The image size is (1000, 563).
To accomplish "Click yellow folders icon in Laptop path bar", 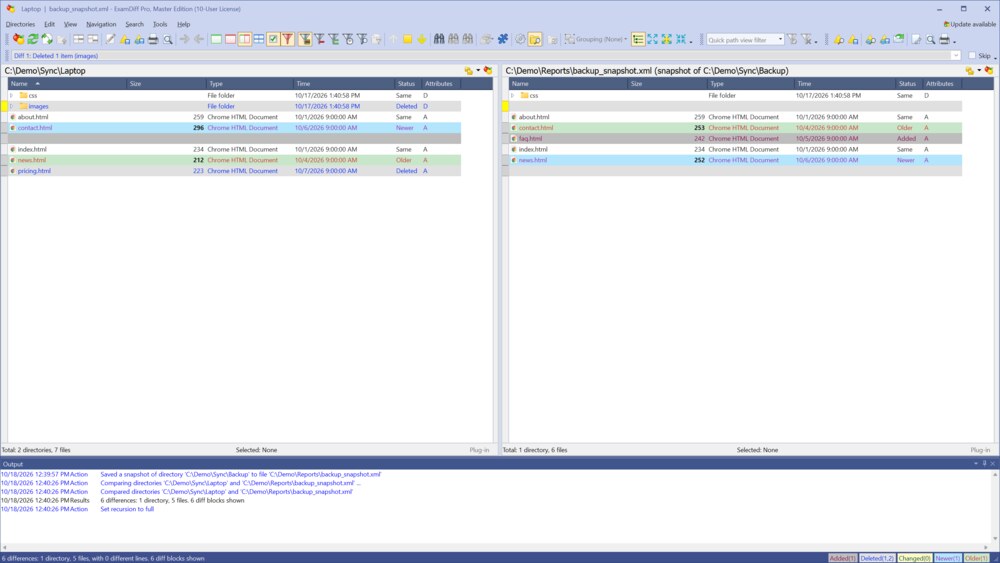I will (x=469, y=71).
